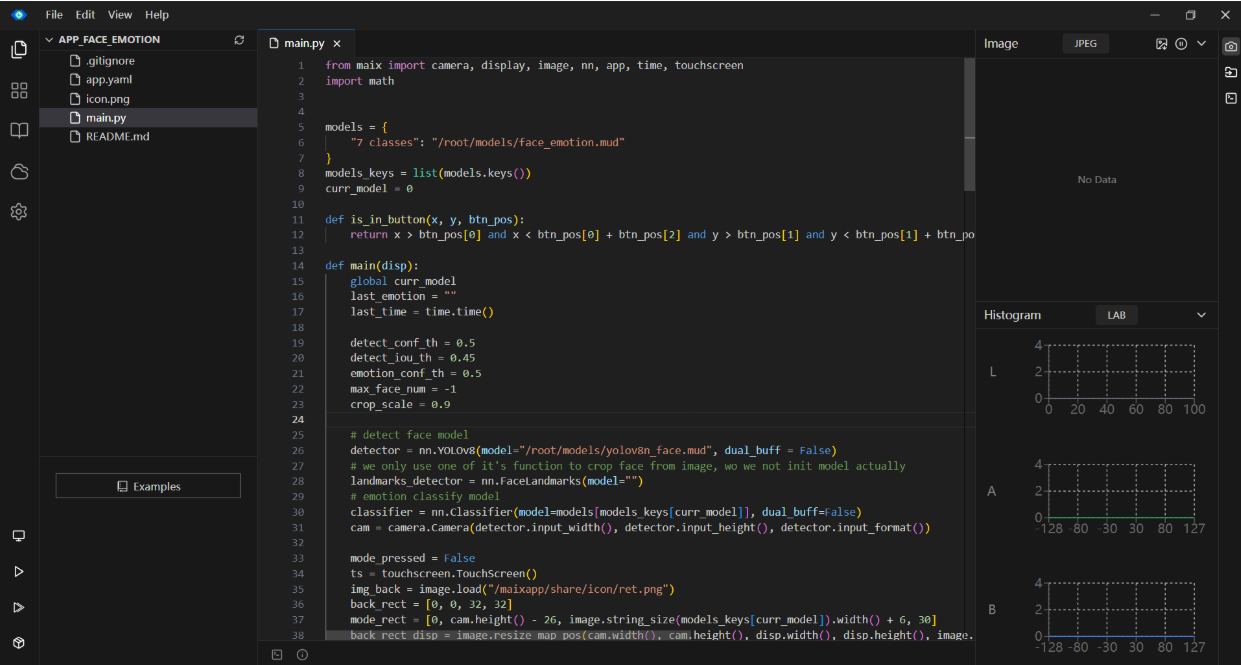Open settings gear in left sidebar
Screen dimensions: 1241x665
pos(19,212)
